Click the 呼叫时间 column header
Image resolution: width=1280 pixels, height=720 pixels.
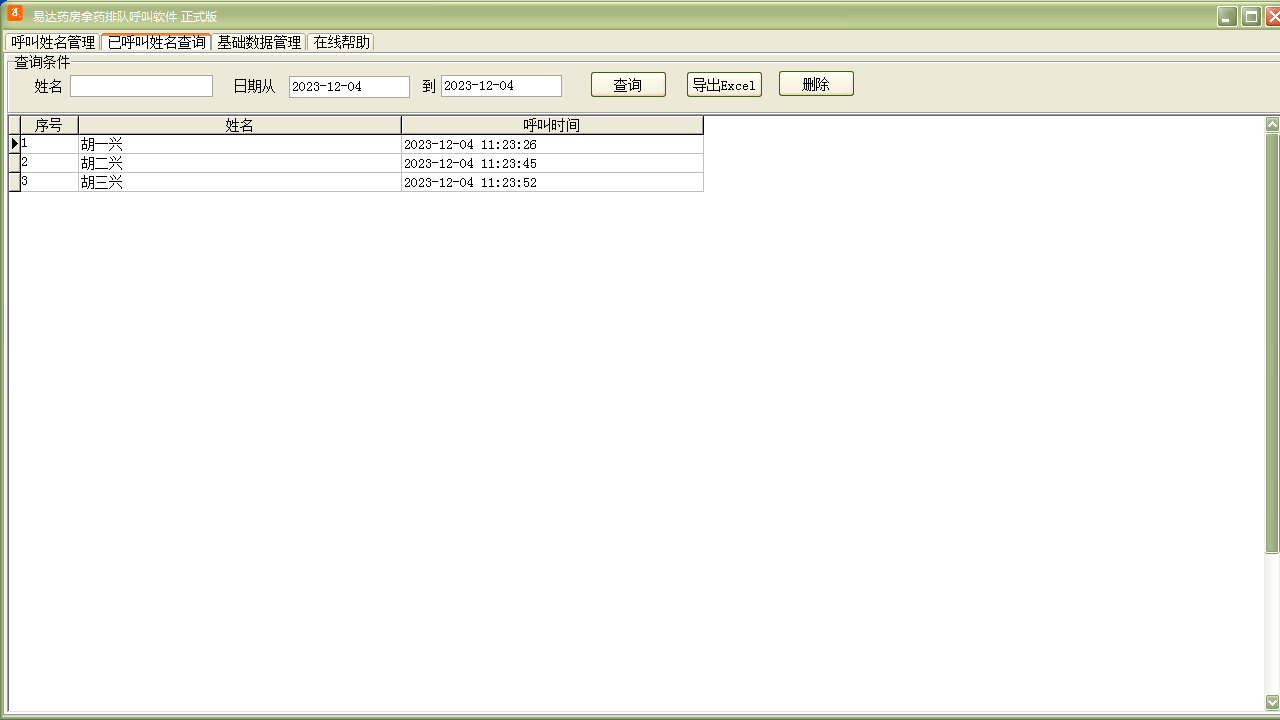pos(552,125)
